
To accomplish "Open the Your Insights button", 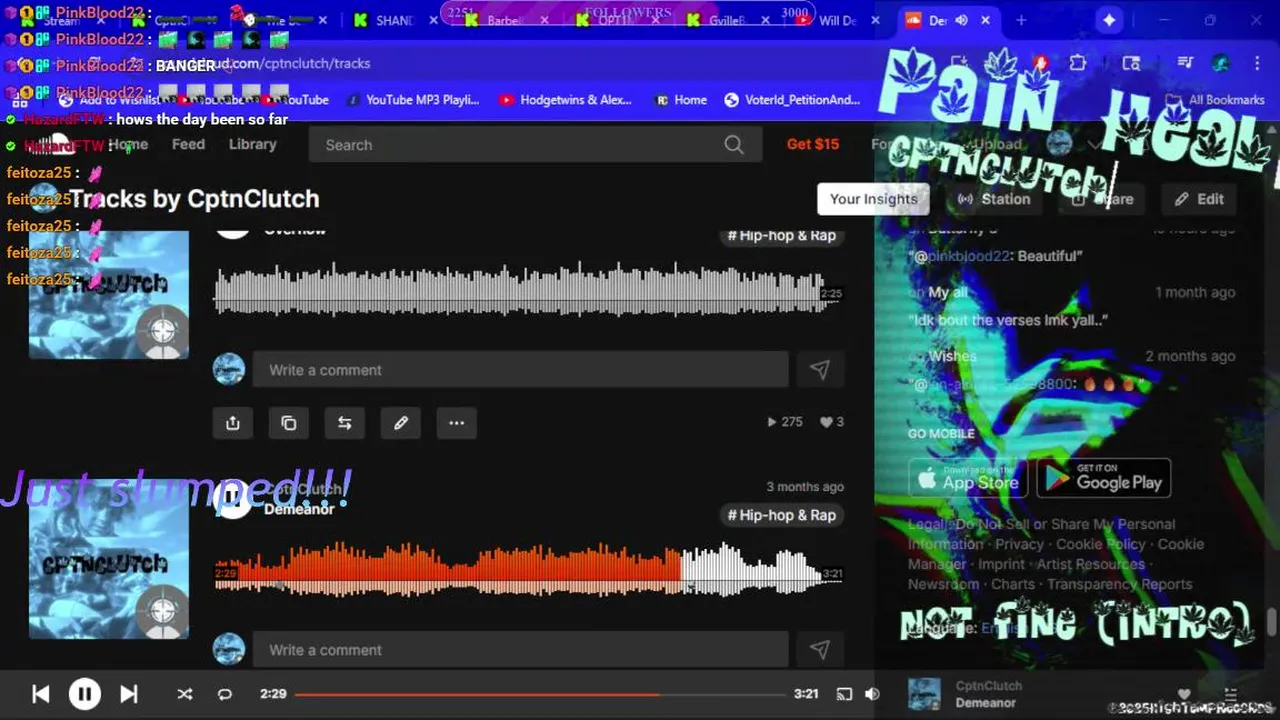I will pyautogui.click(x=873, y=199).
